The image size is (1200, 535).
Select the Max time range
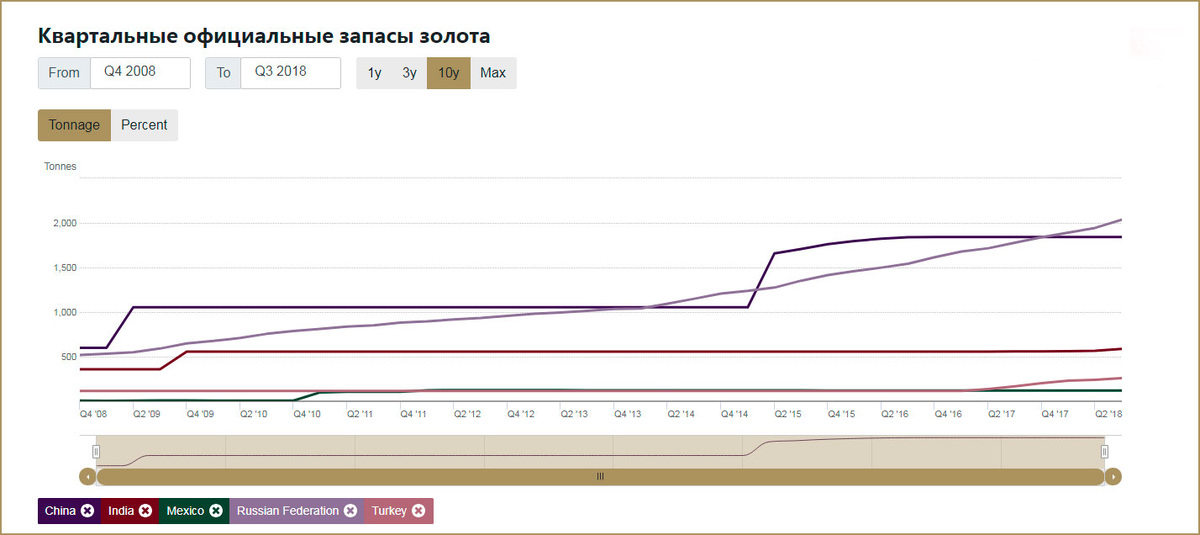click(493, 73)
